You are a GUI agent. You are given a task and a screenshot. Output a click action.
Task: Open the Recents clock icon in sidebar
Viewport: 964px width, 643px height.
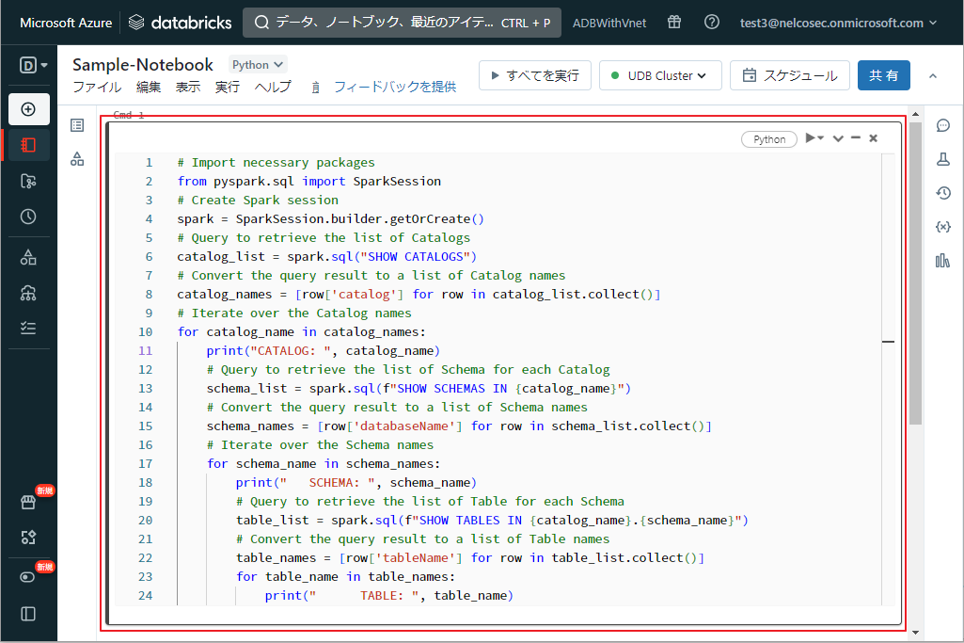pyautogui.click(x=28, y=217)
